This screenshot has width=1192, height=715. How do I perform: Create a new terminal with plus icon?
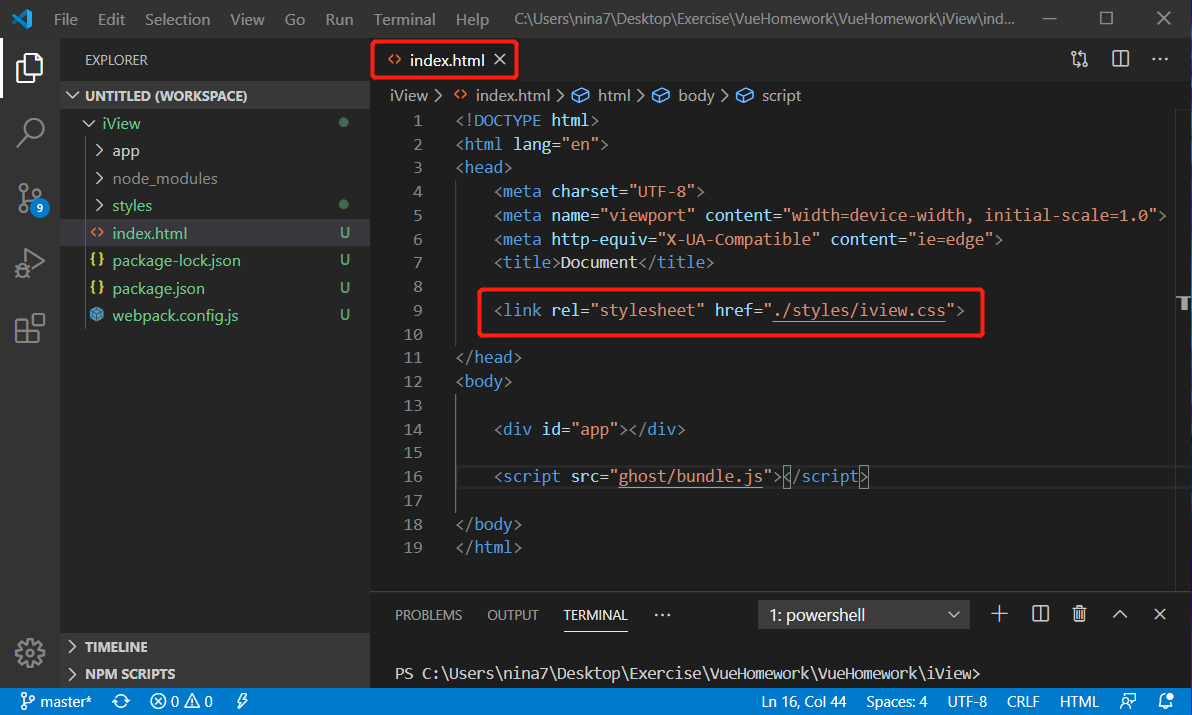pos(999,614)
